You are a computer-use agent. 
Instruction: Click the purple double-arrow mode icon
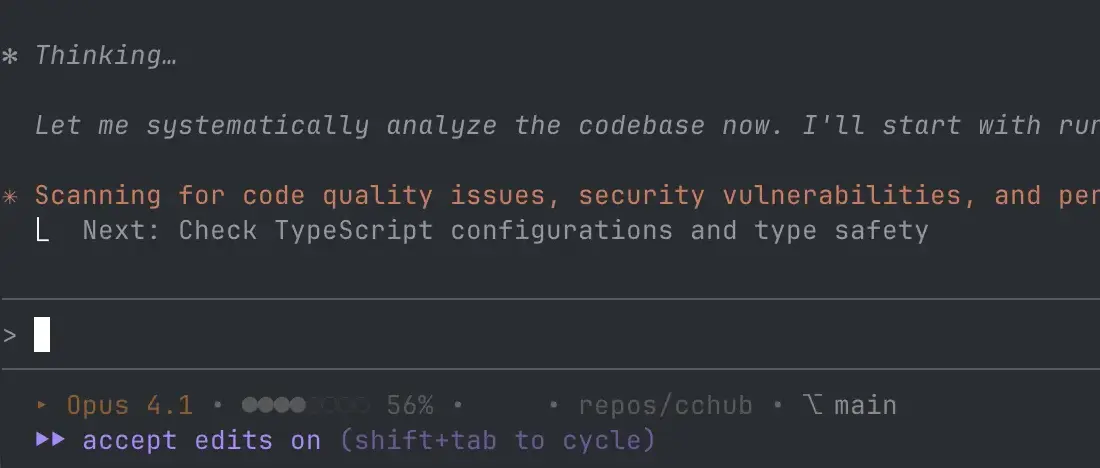[x=49, y=440]
